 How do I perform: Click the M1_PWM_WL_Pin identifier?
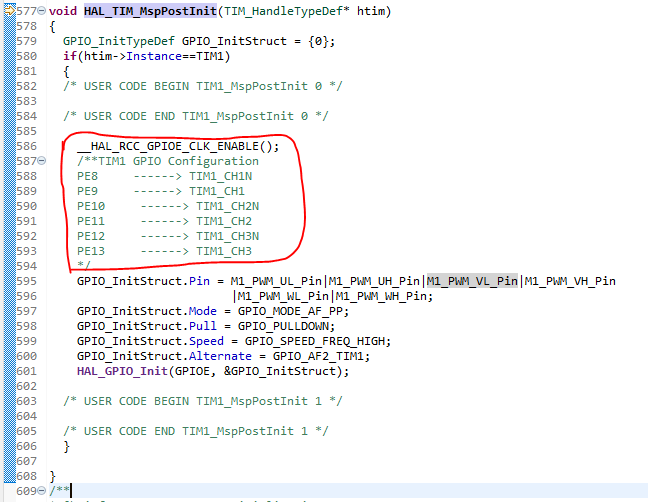coord(283,296)
